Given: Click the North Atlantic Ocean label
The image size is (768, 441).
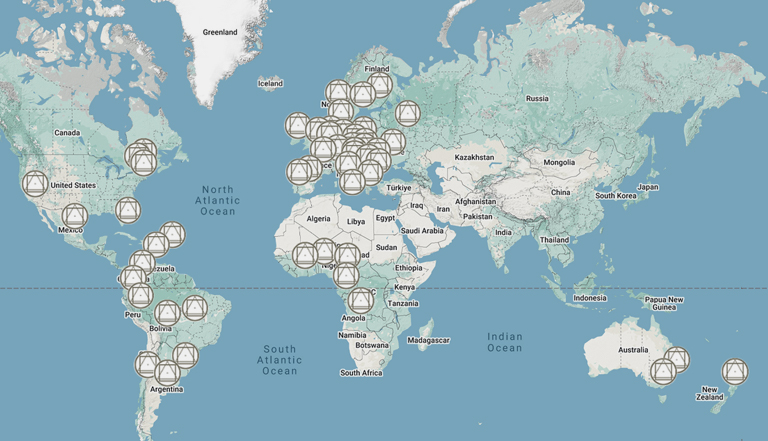Looking at the screenshot, I should click(x=217, y=200).
